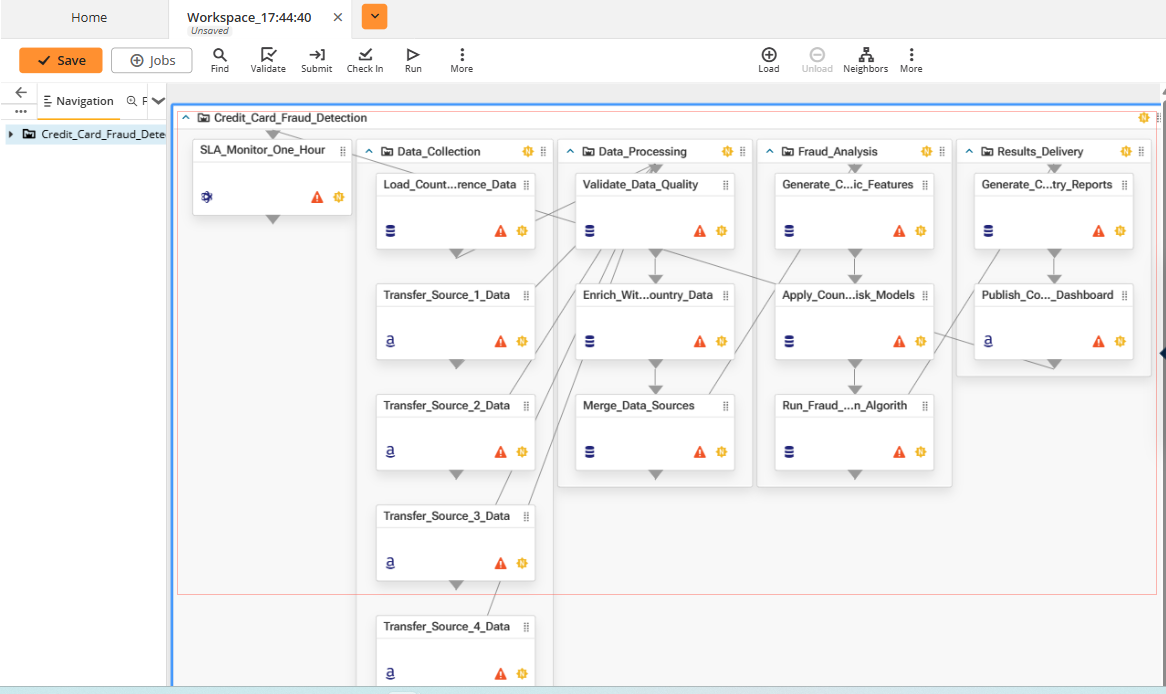This screenshot has height=694, width=1166.
Task: Click the orange Save button
Action: pos(61,60)
